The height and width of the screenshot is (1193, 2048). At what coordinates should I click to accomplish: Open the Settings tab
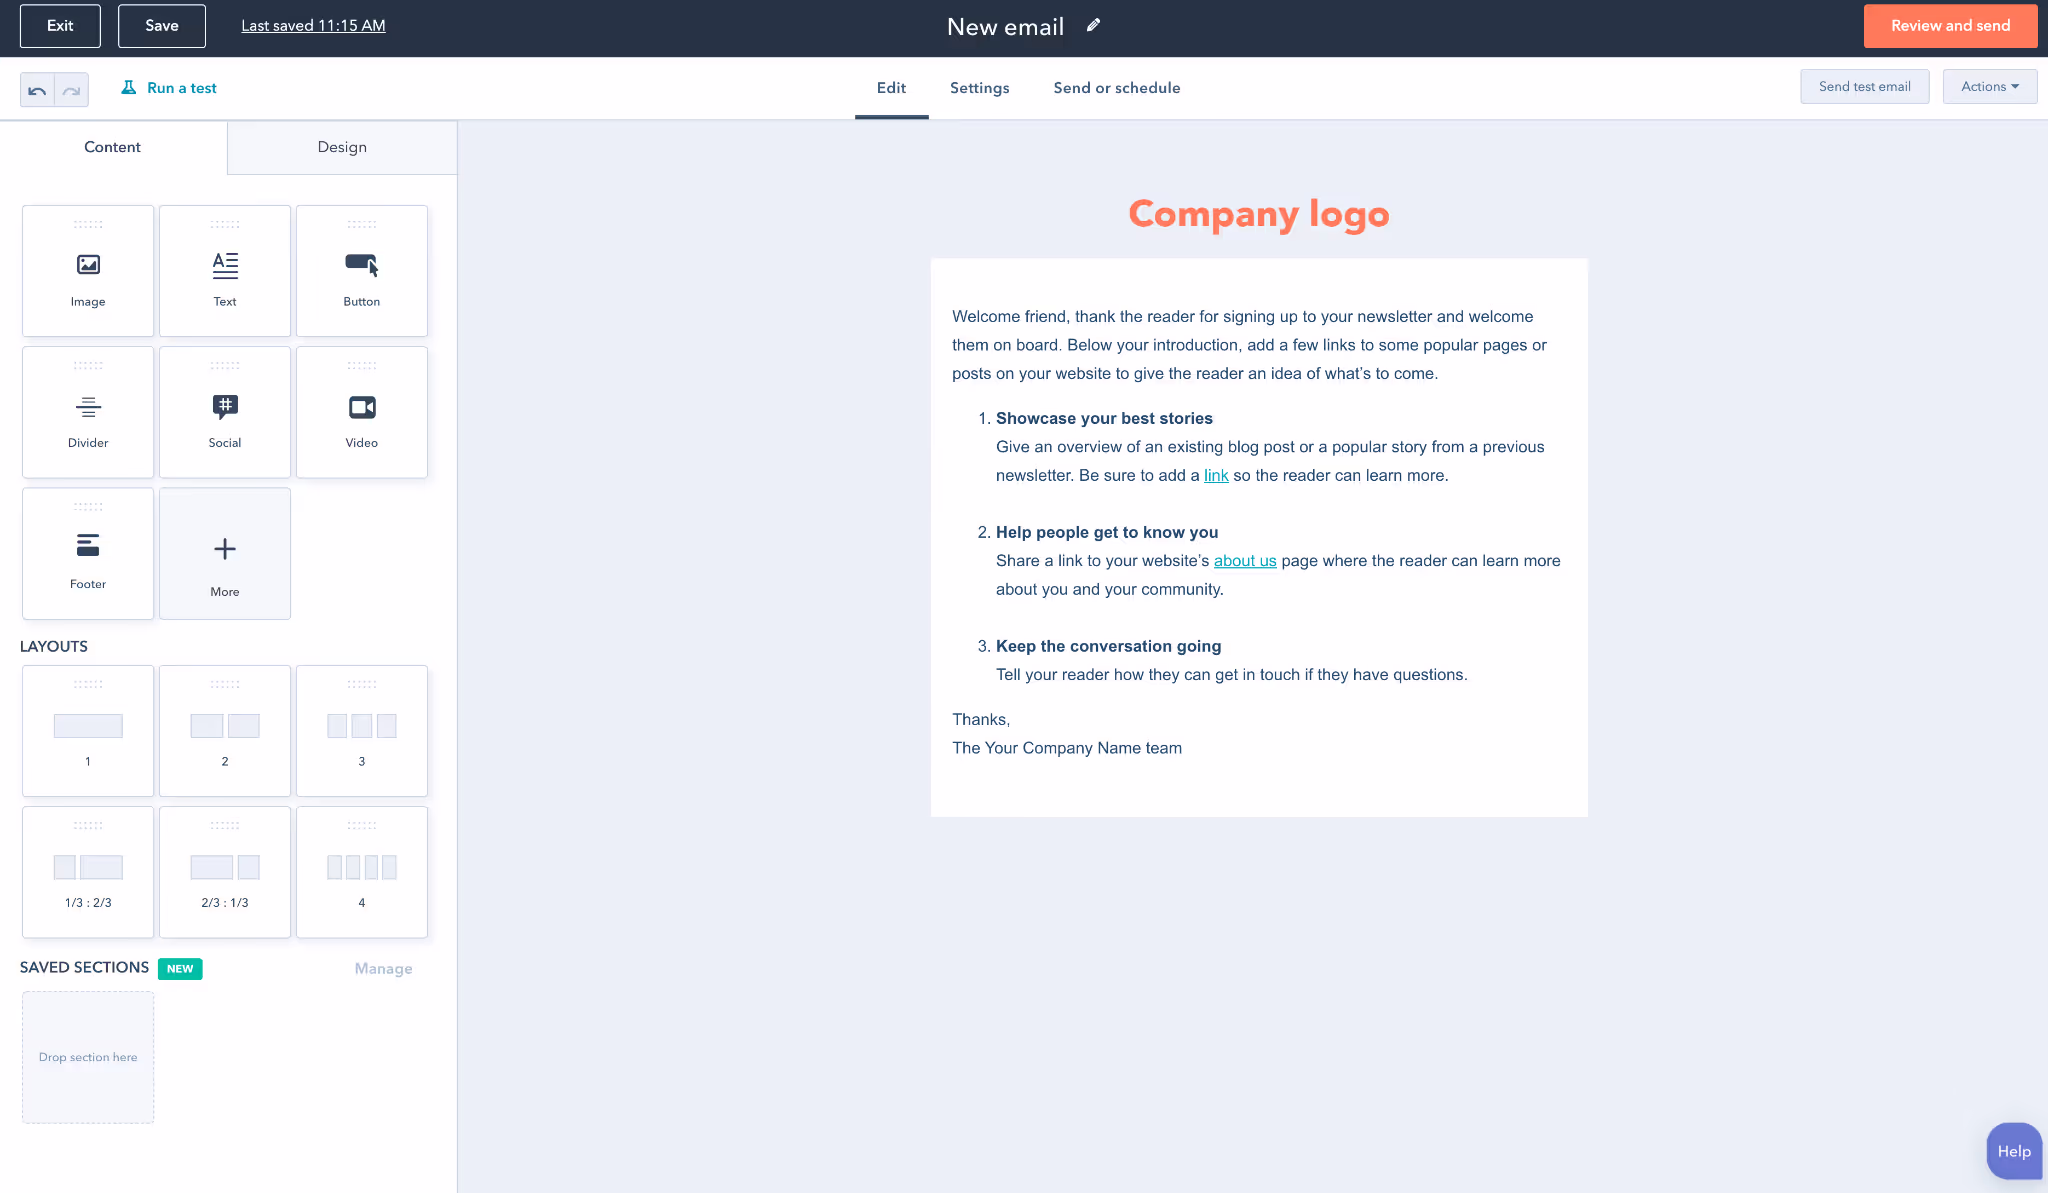pos(979,88)
